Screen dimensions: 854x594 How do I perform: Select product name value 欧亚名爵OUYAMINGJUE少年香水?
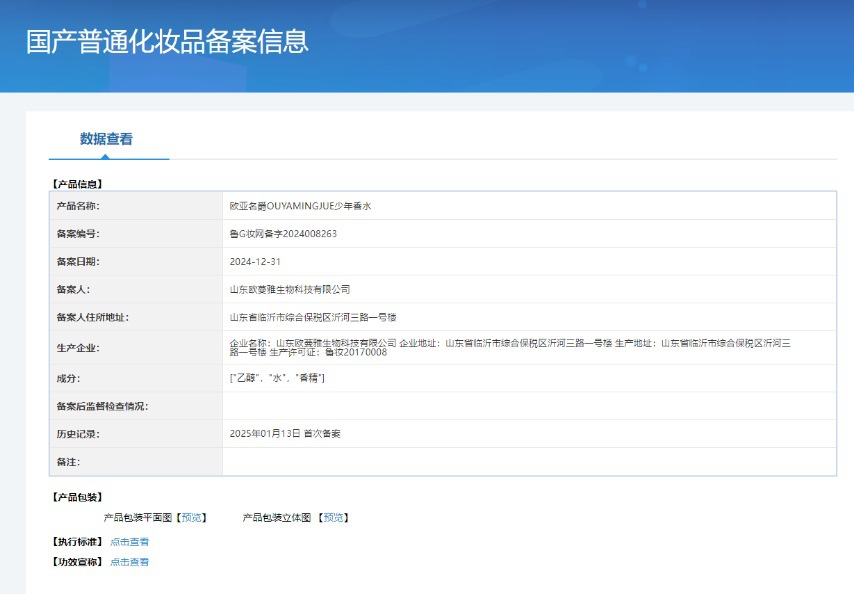pos(300,206)
